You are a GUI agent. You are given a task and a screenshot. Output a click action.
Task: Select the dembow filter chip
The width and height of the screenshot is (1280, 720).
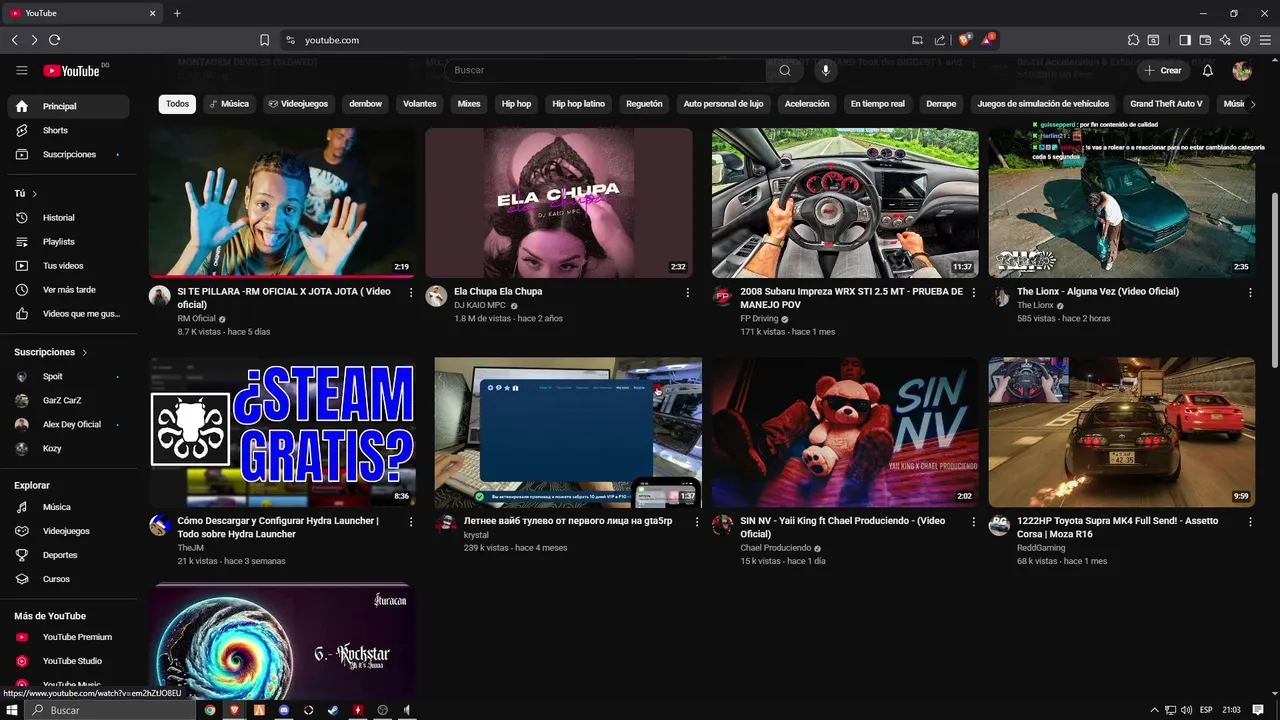[365, 104]
